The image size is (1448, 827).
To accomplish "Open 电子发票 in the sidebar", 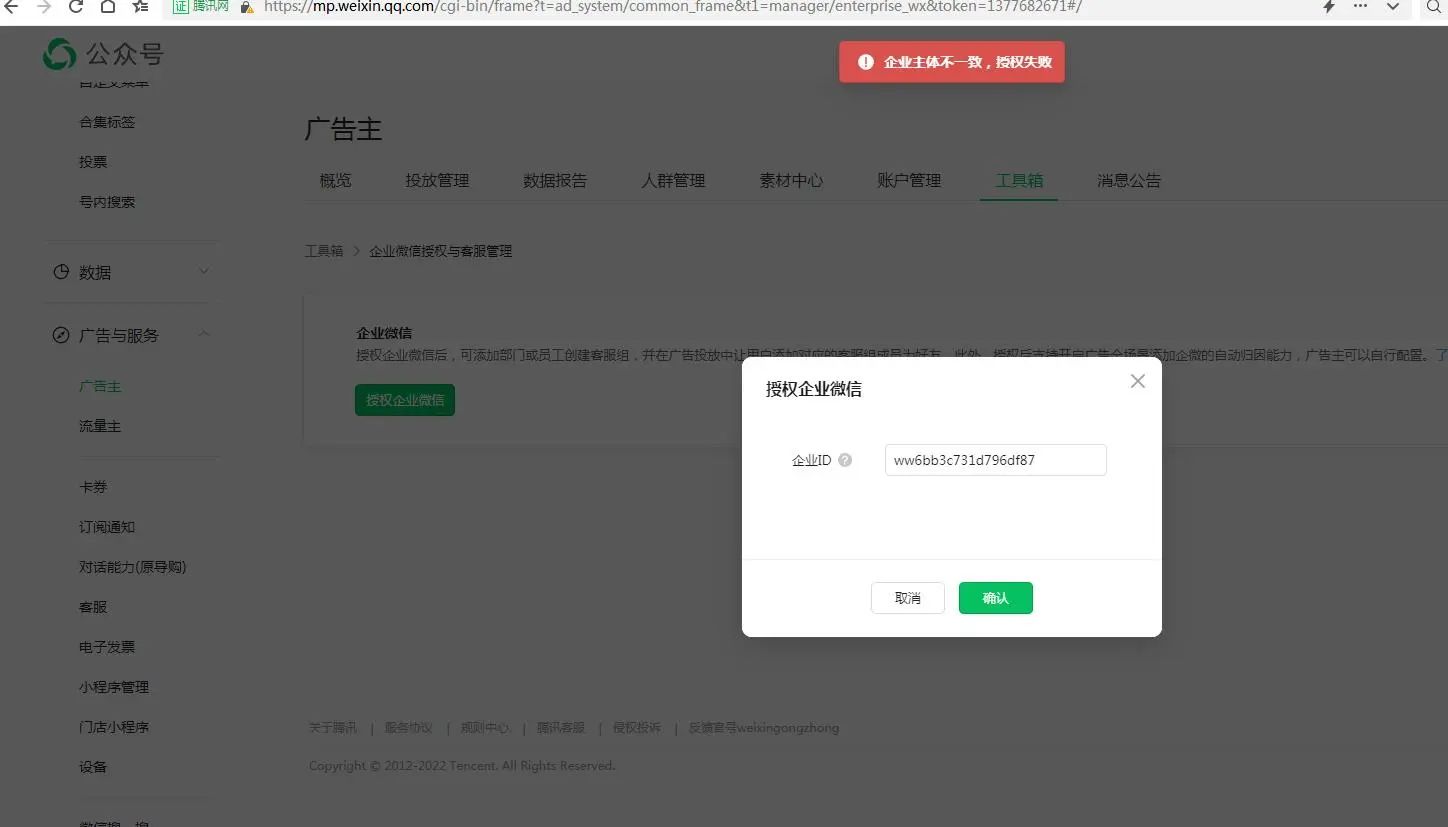I will click(x=107, y=647).
